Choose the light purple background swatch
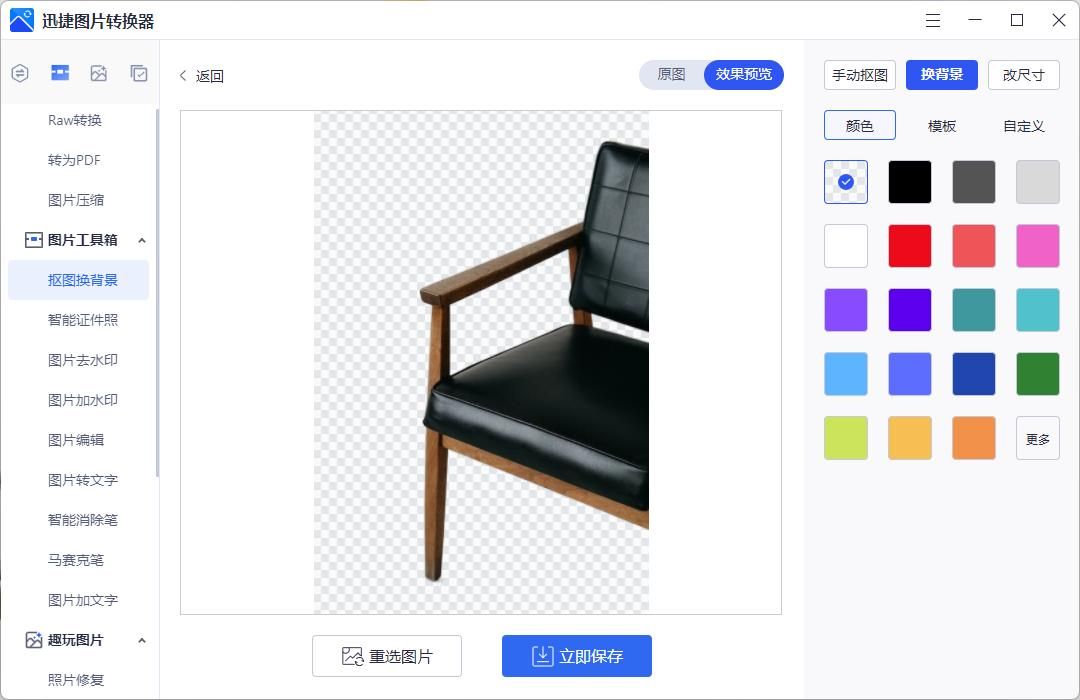Screen dimensions: 1080x700 click(x=846, y=310)
